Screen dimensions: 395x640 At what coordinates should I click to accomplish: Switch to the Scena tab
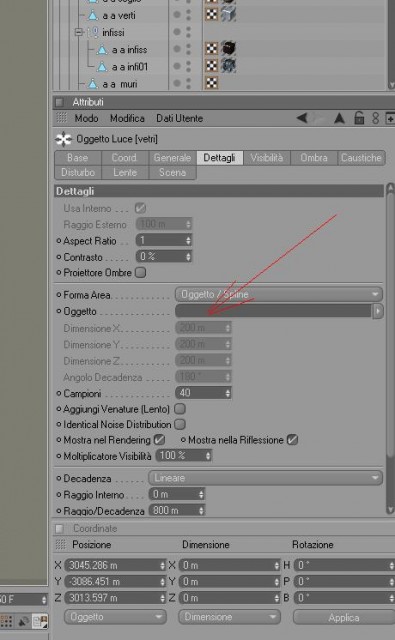[173, 172]
